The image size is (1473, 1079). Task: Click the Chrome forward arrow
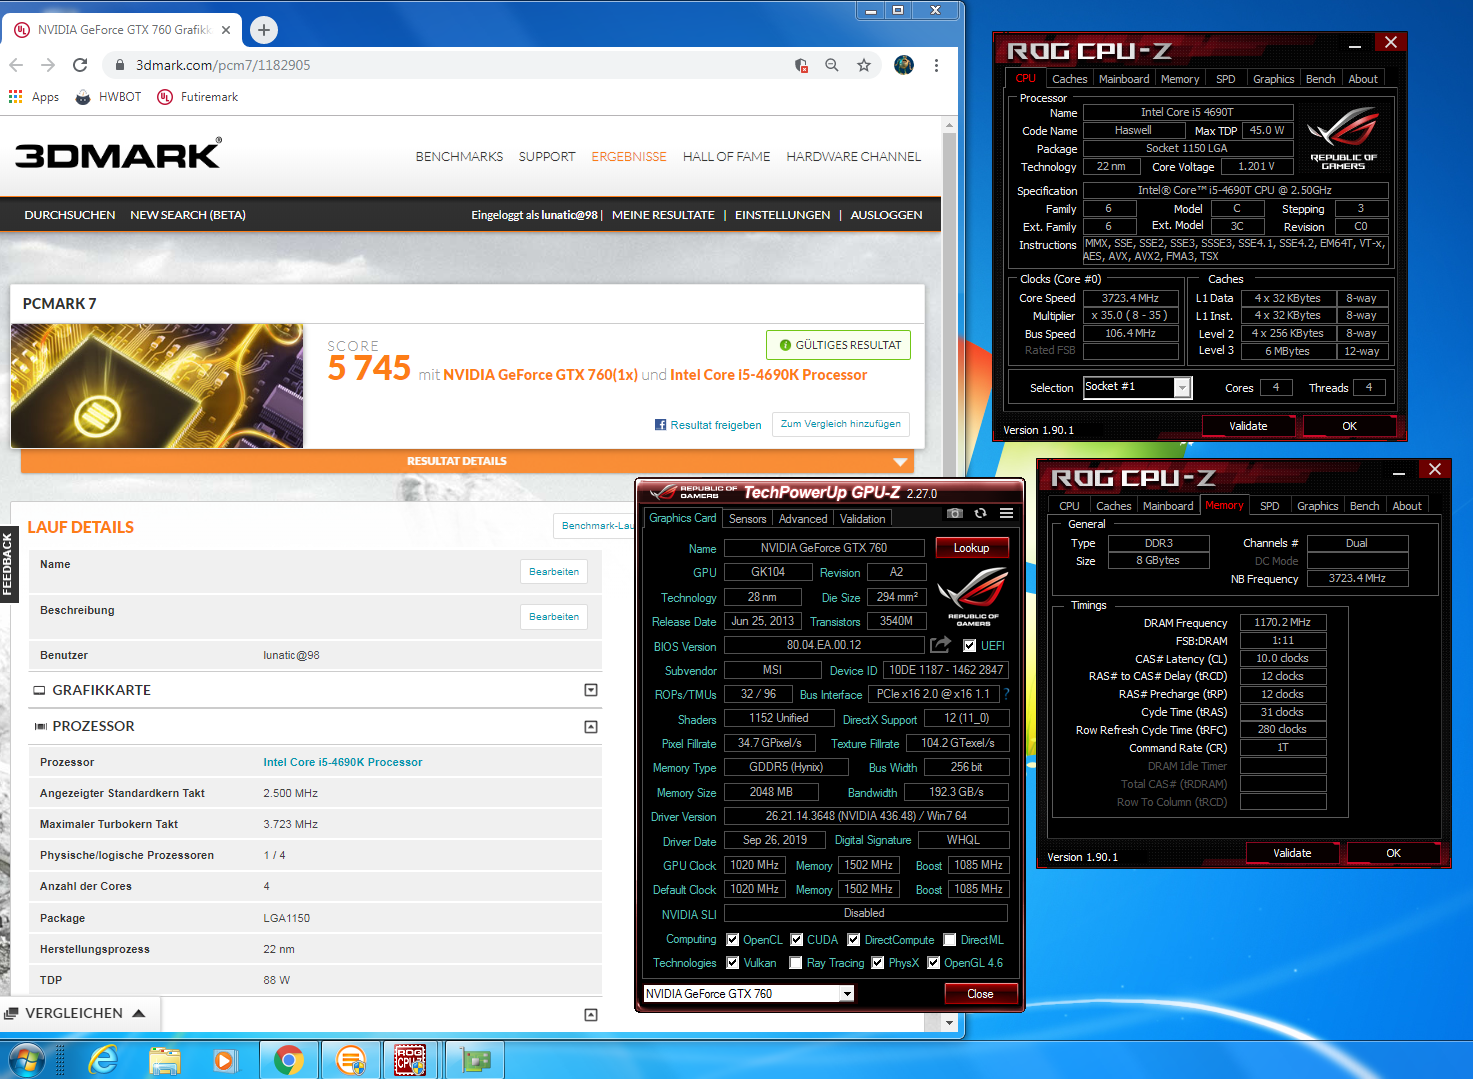(x=48, y=65)
